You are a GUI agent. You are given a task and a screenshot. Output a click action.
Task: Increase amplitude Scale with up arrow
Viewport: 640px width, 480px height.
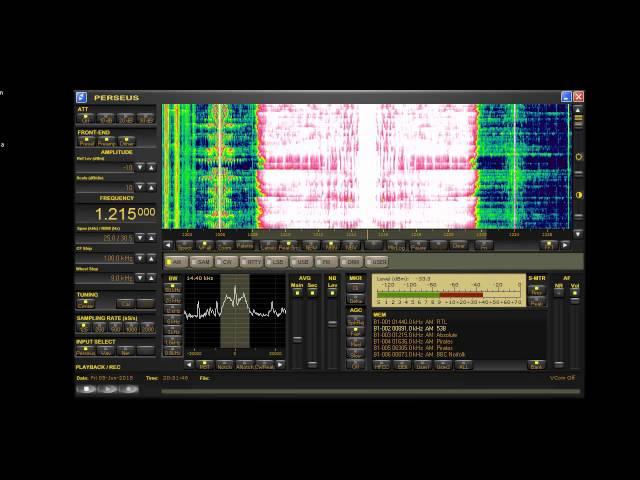tap(151, 187)
